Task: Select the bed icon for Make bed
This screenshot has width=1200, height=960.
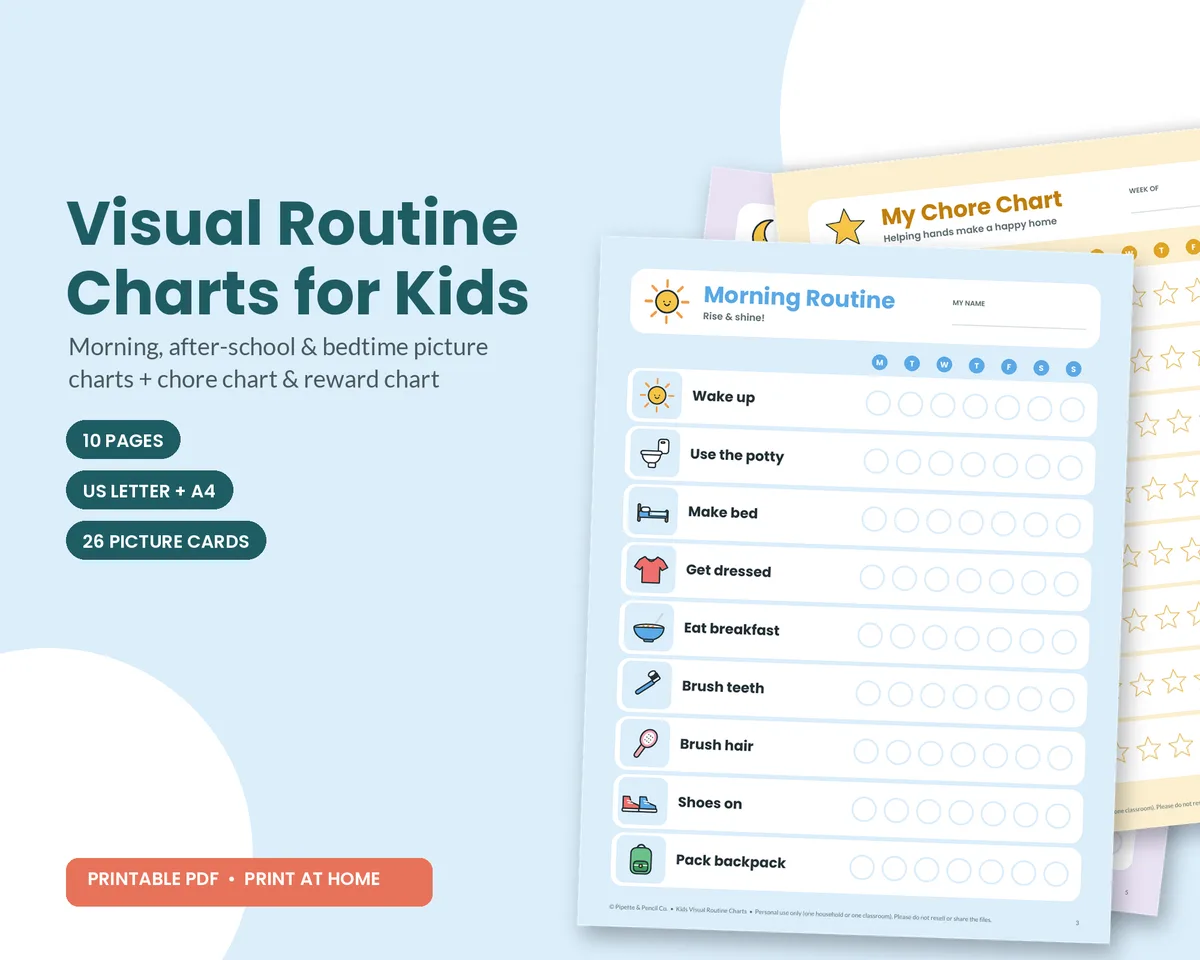Action: click(x=653, y=511)
